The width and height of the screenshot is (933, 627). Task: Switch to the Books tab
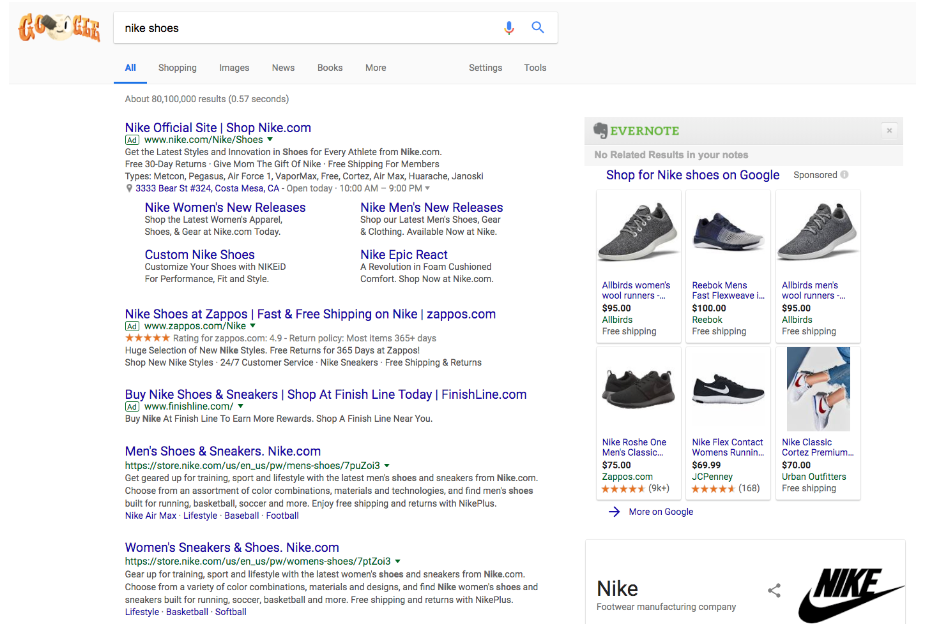click(330, 68)
